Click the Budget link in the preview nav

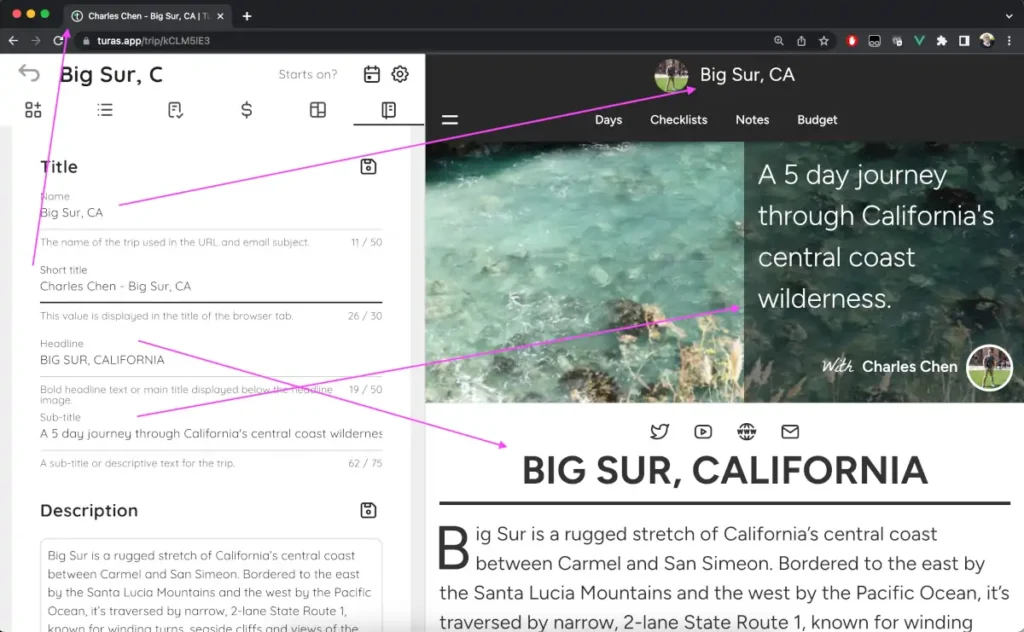click(x=817, y=120)
